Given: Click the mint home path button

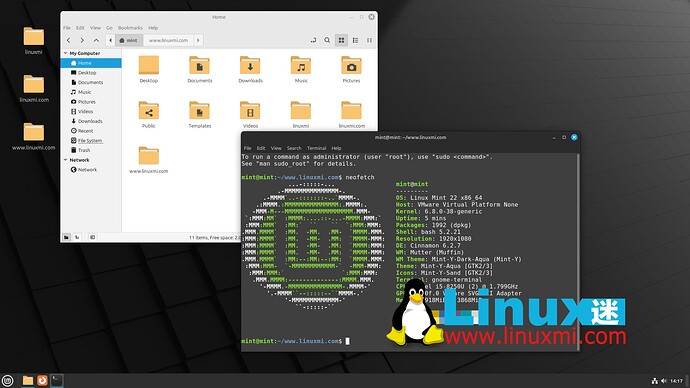Looking at the screenshot, I should click(x=129, y=40).
